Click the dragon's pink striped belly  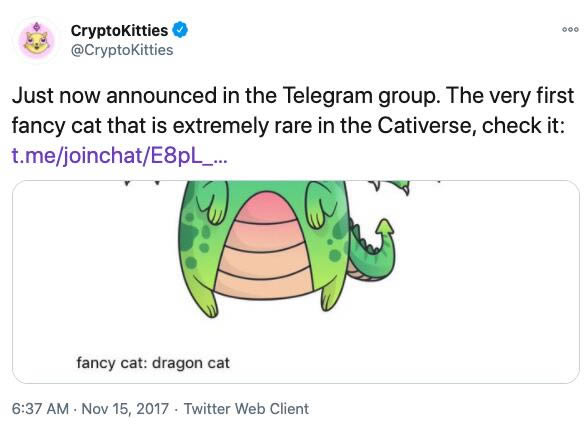pyautogui.click(x=265, y=247)
